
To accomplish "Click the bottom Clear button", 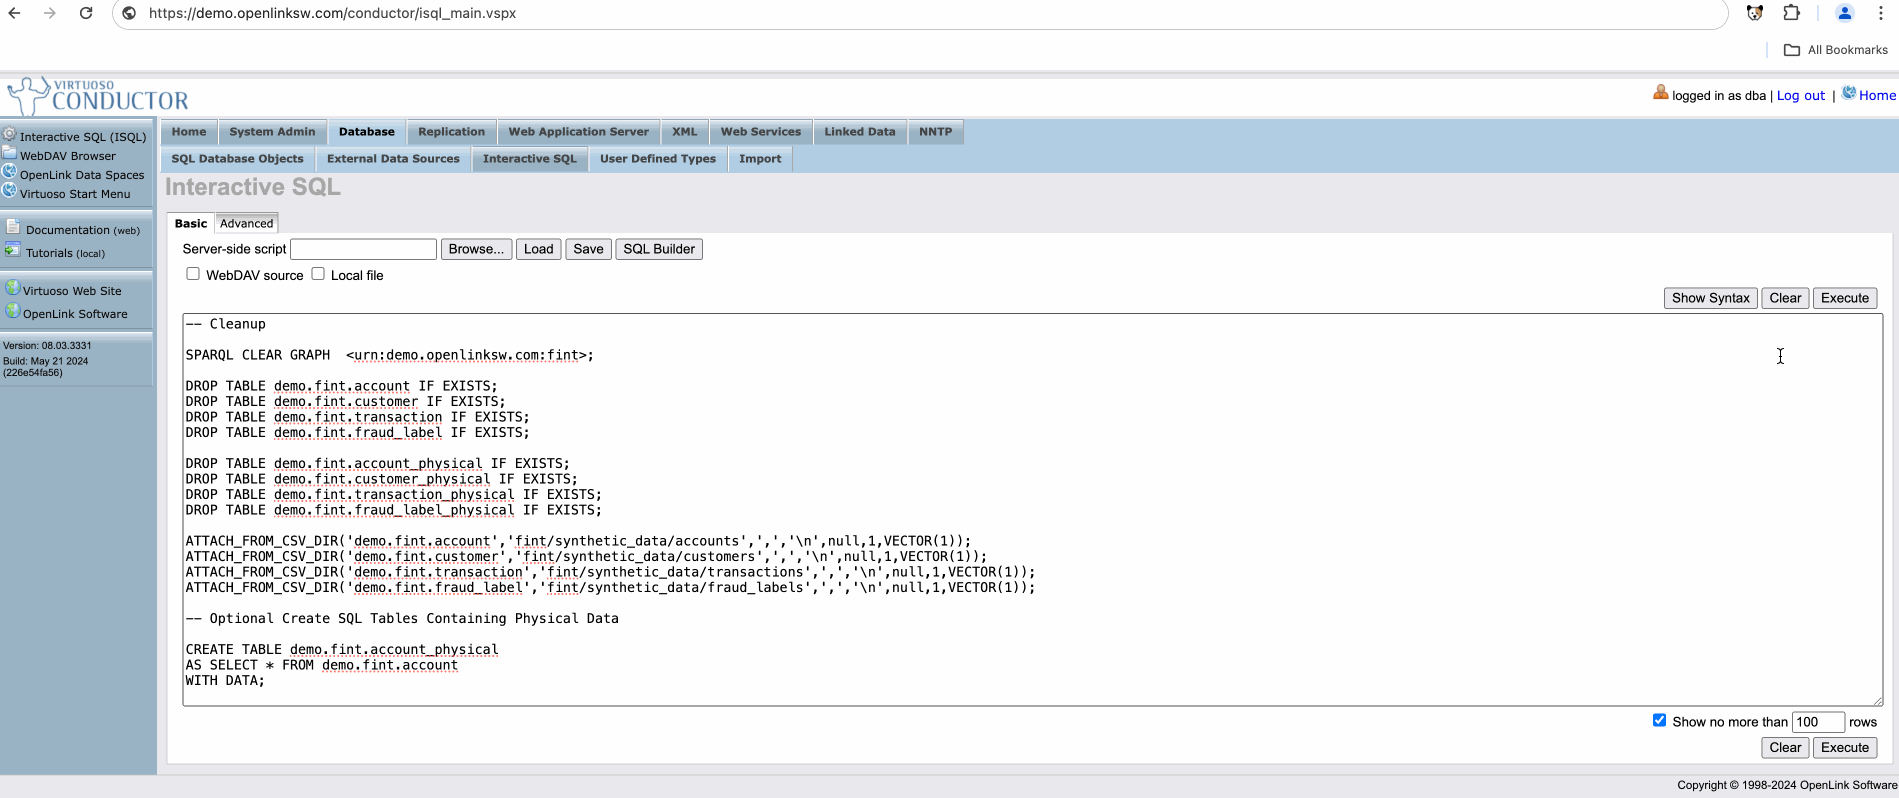I will (1785, 747).
